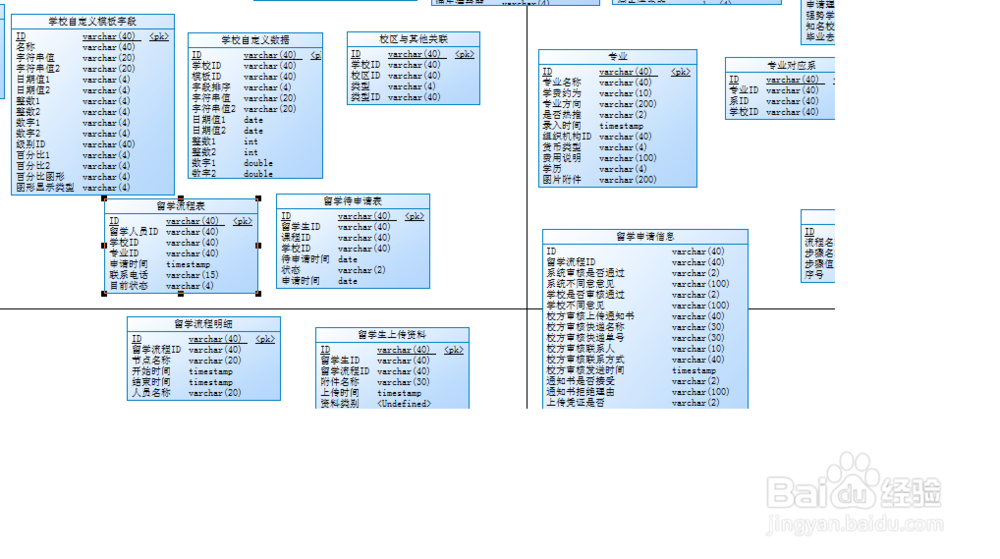Viewport: 1000px width, 559px height.
Task: Click 申请时间 timestamp row in 留学流程表
Action: (159, 264)
